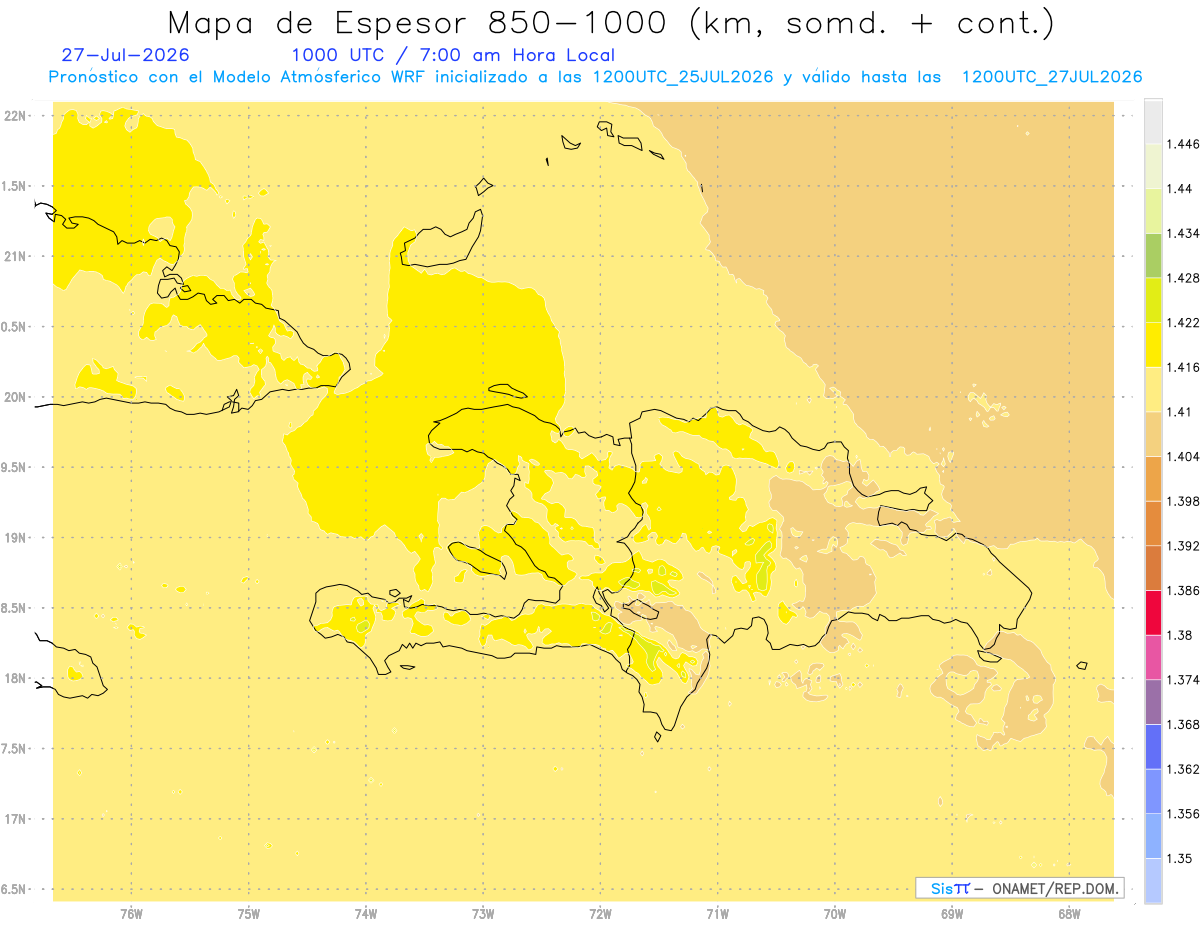Click the light orange legend swatch between 1.398 and 1.404
This screenshot has height=927, width=1200.
tap(1153, 479)
